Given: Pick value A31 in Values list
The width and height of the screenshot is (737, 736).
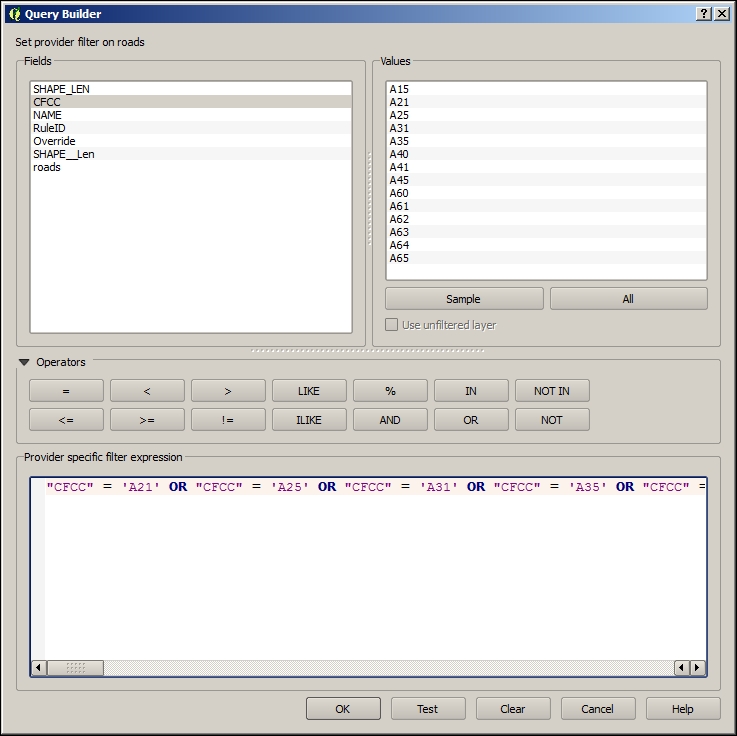Looking at the screenshot, I should click(547, 128).
